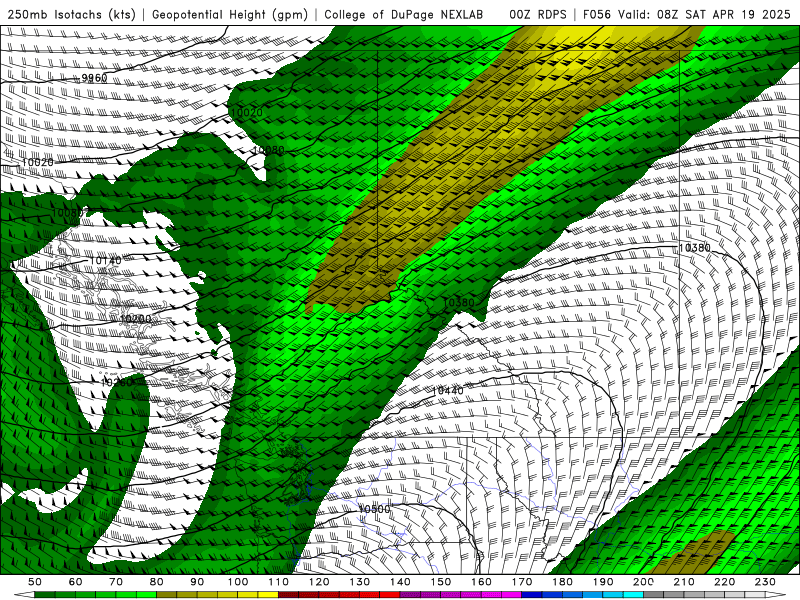Click the 10500 height contour label

(x=374, y=509)
